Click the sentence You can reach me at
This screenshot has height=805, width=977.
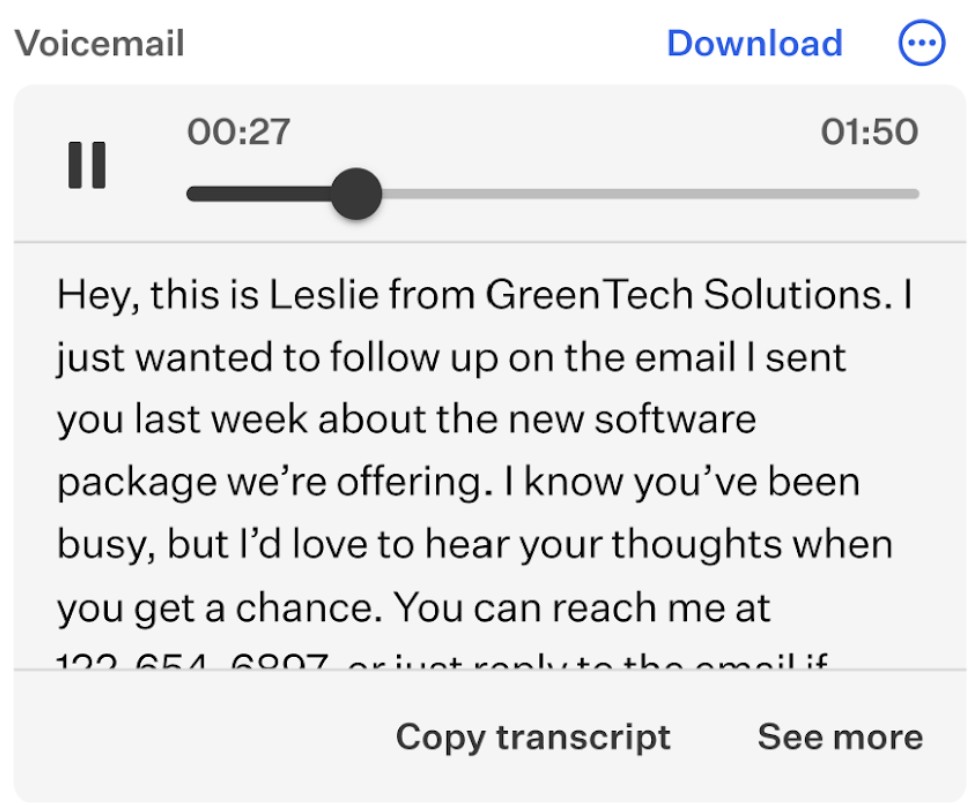[x=583, y=607]
